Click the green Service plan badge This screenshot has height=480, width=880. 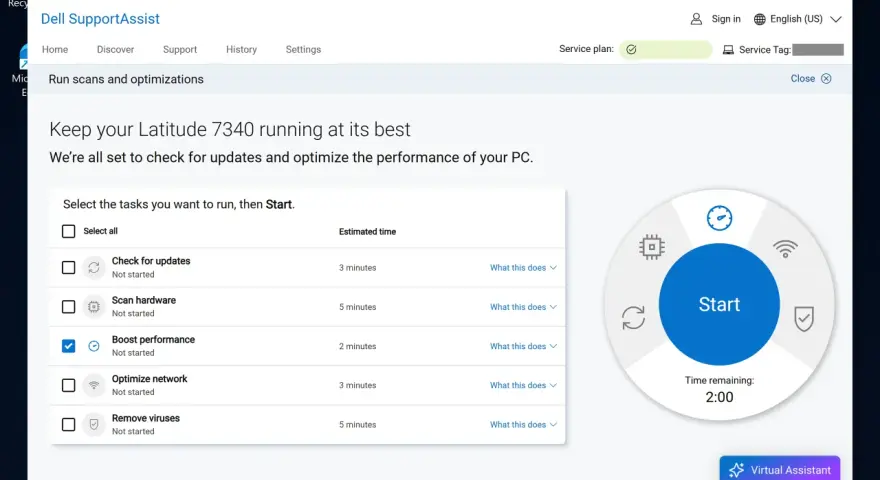point(666,49)
